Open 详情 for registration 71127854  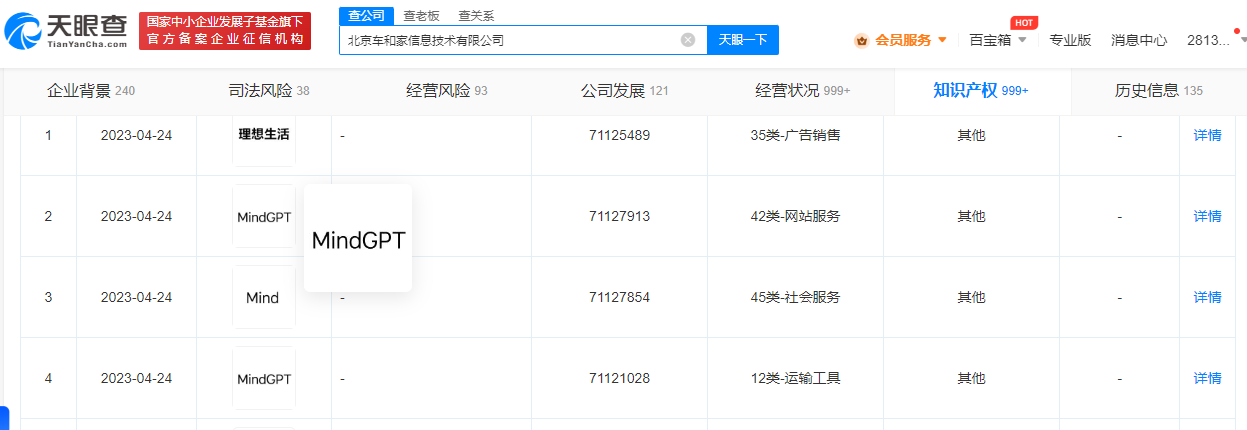tap(1207, 297)
